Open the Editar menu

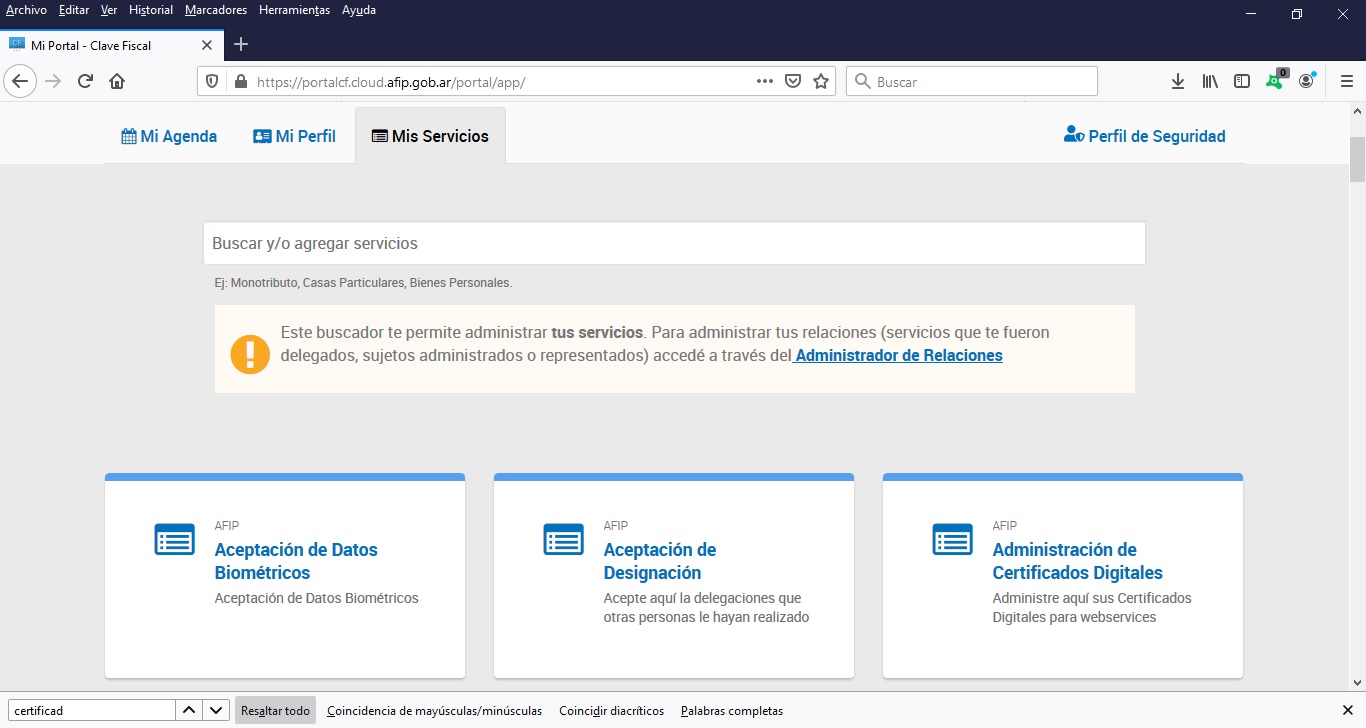pyautogui.click(x=74, y=10)
